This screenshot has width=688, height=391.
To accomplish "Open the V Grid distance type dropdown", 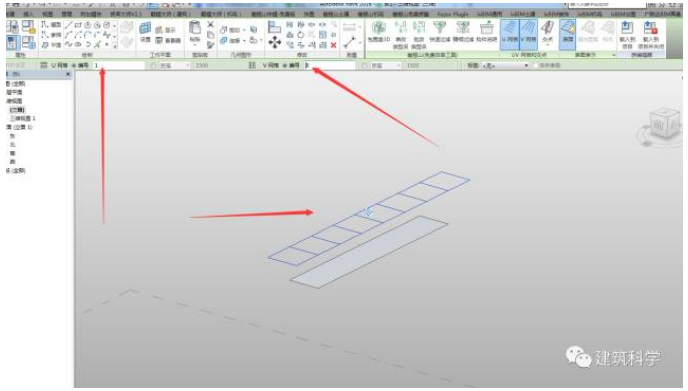I will click(x=386, y=65).
